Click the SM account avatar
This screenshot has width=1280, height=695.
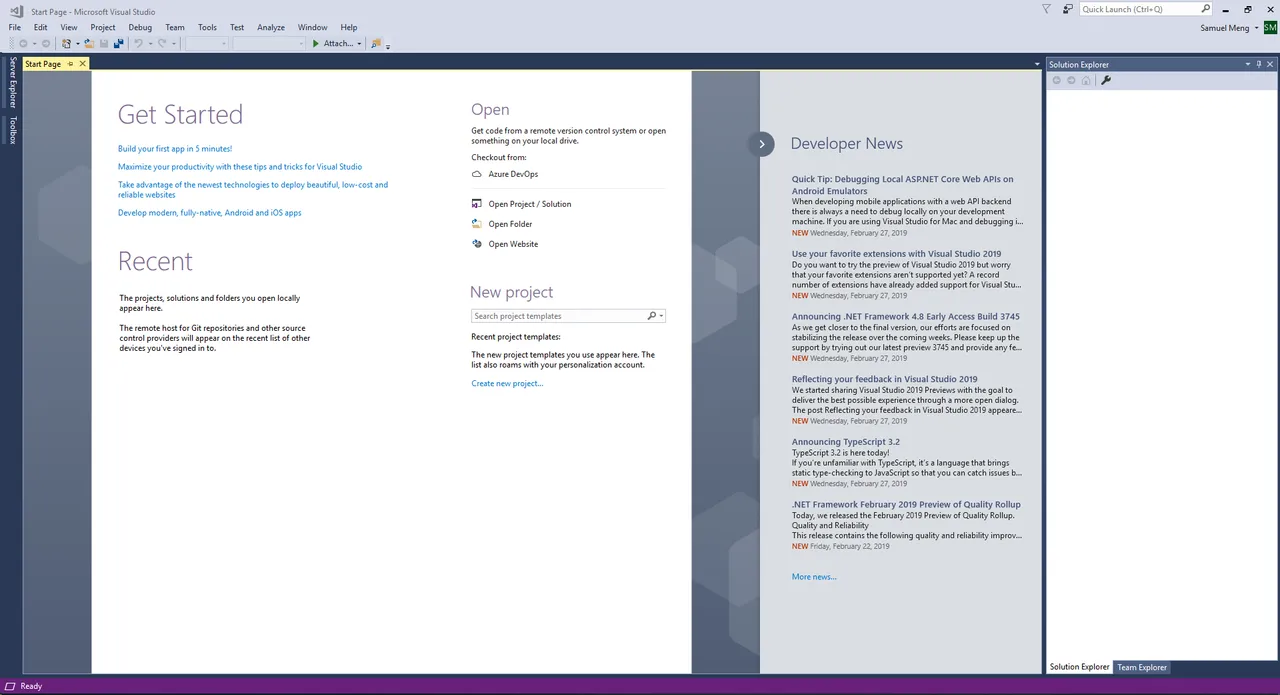(x=1270, y=28)
